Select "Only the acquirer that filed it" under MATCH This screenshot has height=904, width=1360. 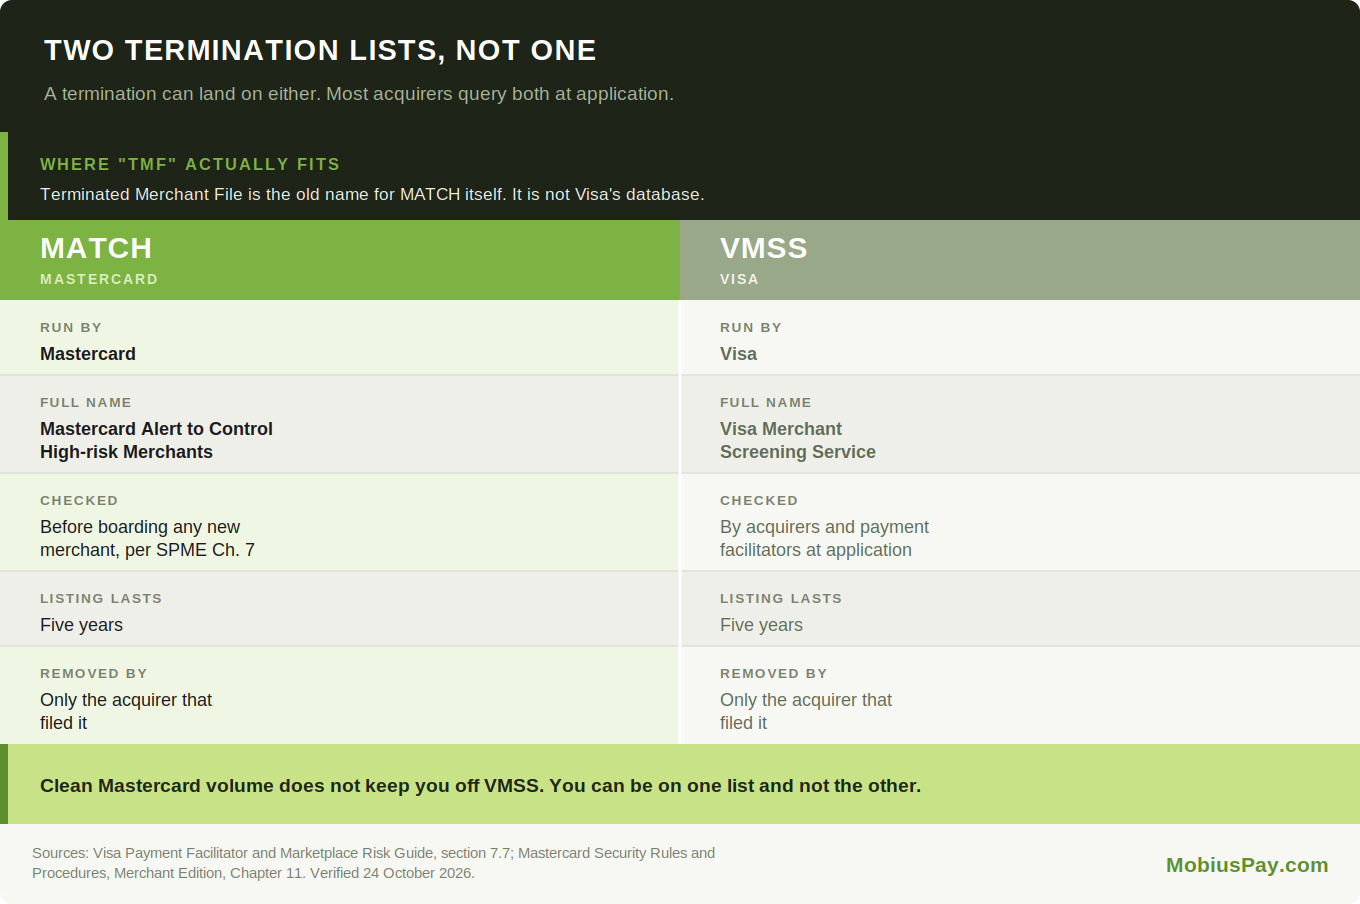(x=126, y=711)
